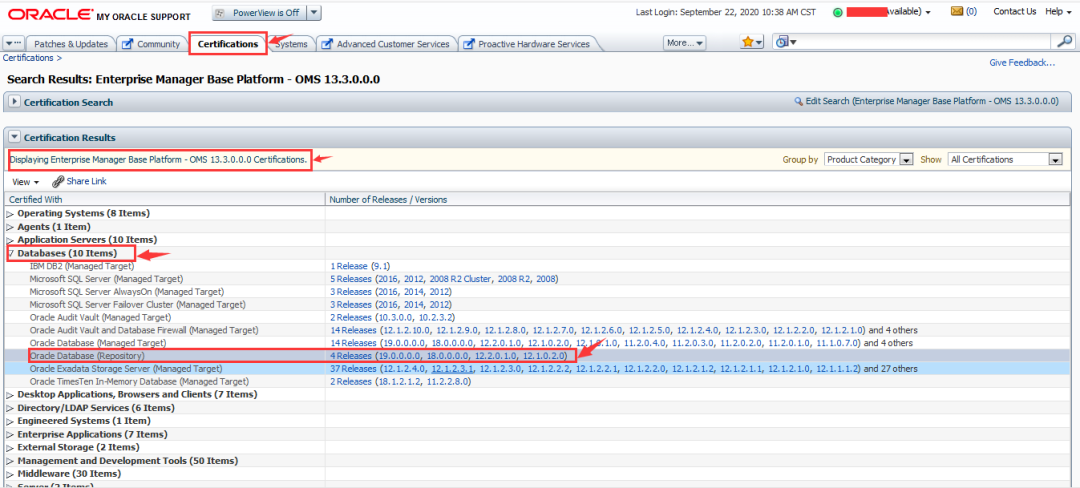The height and width of the screenshot is (488, 1080).
Task: Expand Agents (1 Item) row
Action: pos(10,226)
